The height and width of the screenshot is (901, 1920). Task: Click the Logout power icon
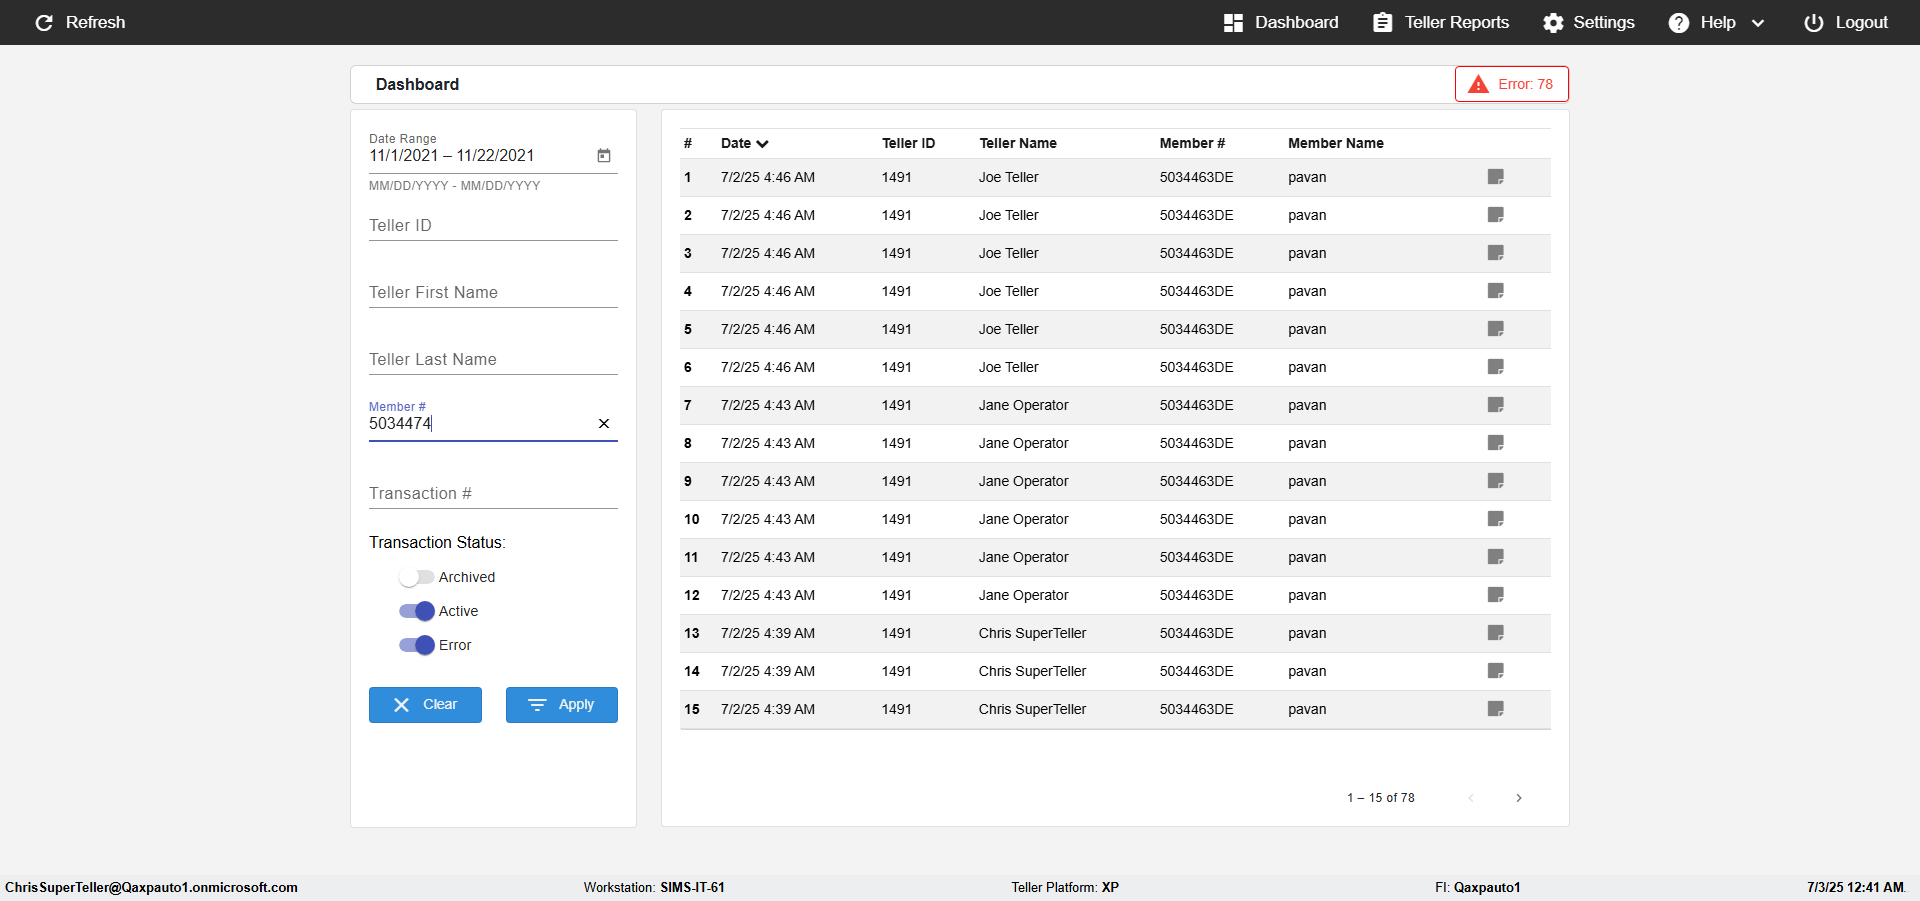1813,22
